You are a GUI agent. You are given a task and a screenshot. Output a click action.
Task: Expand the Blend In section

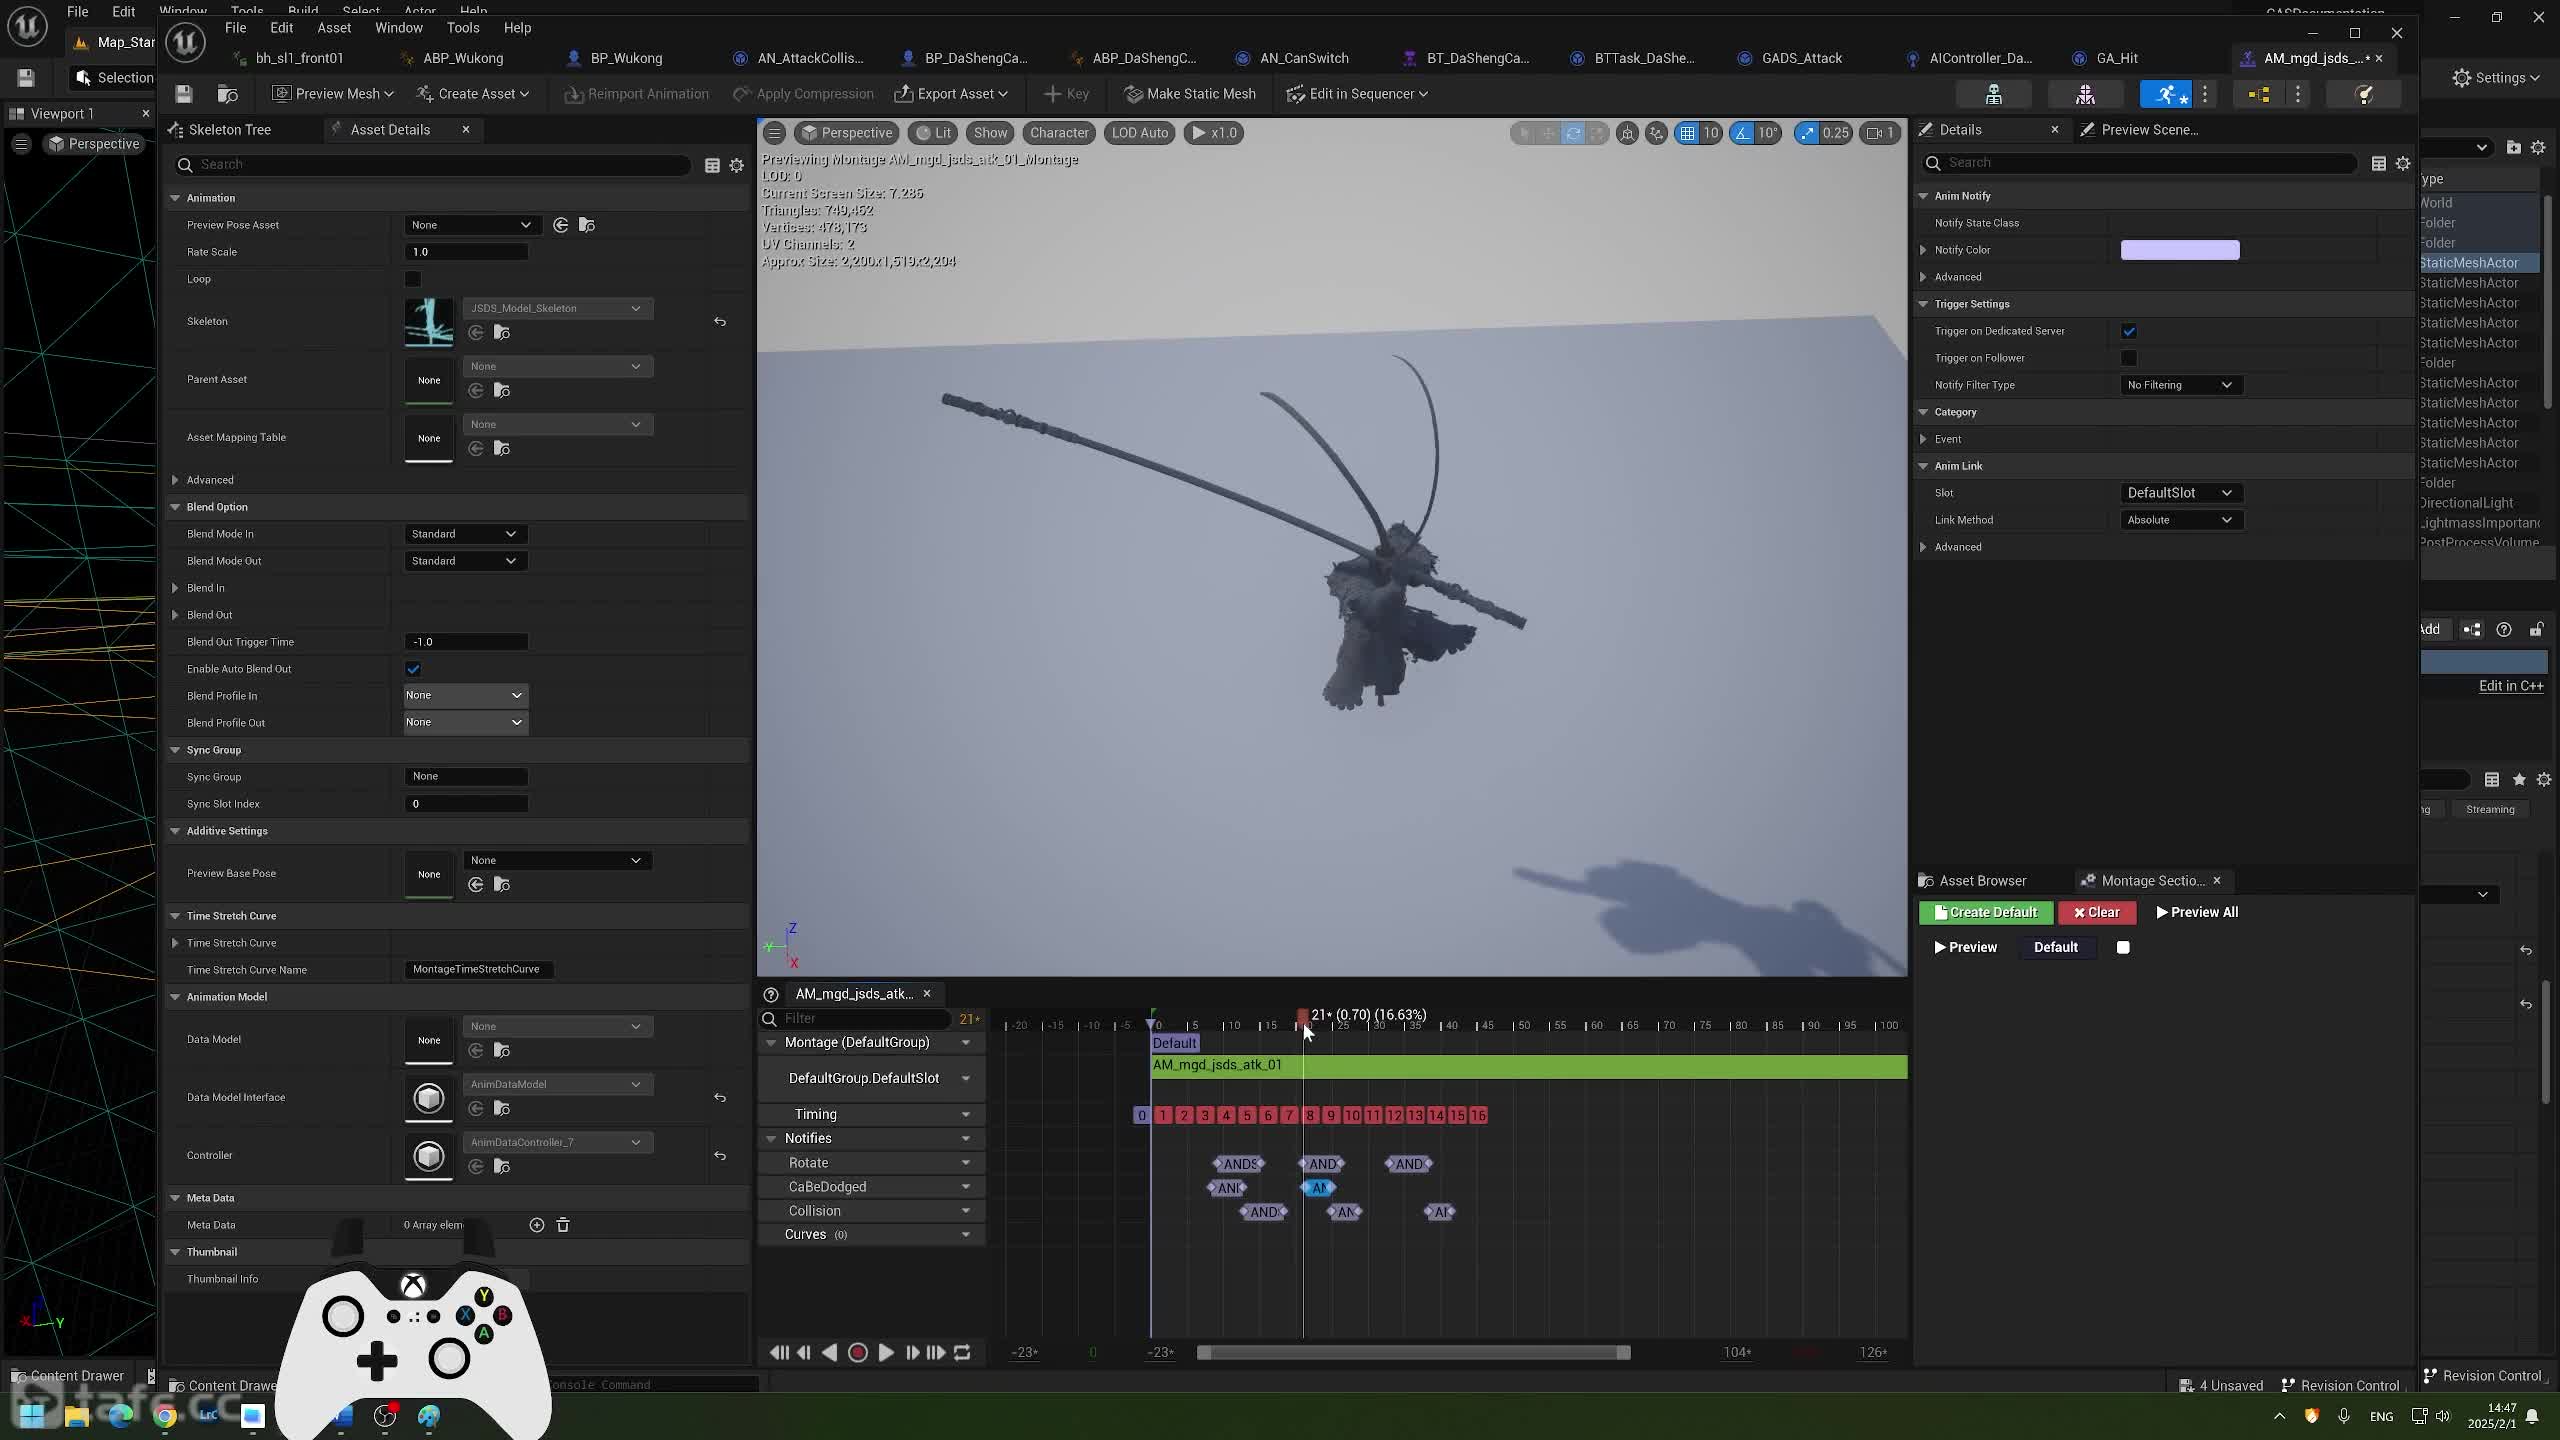(x=176, y=588)
